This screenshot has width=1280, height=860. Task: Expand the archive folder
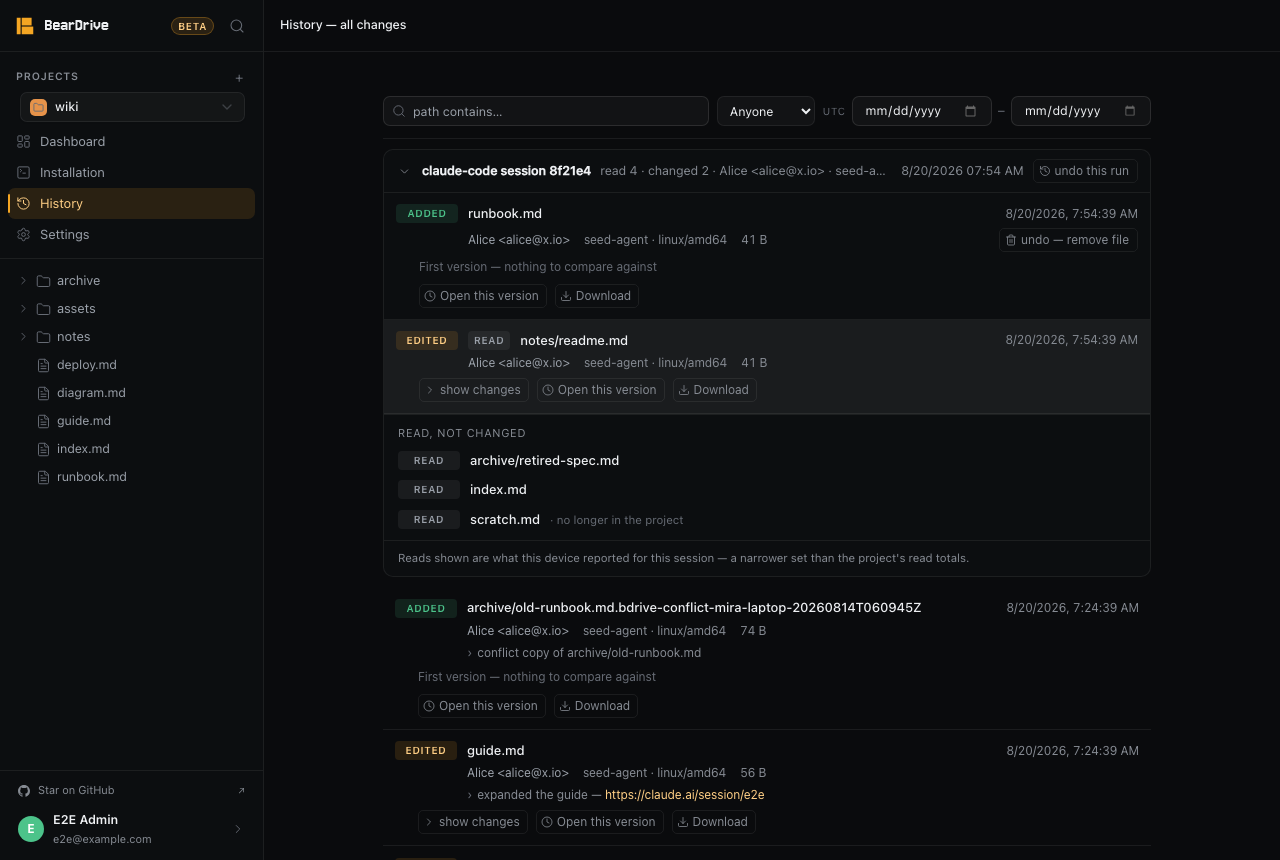click(x=23, y=281)
